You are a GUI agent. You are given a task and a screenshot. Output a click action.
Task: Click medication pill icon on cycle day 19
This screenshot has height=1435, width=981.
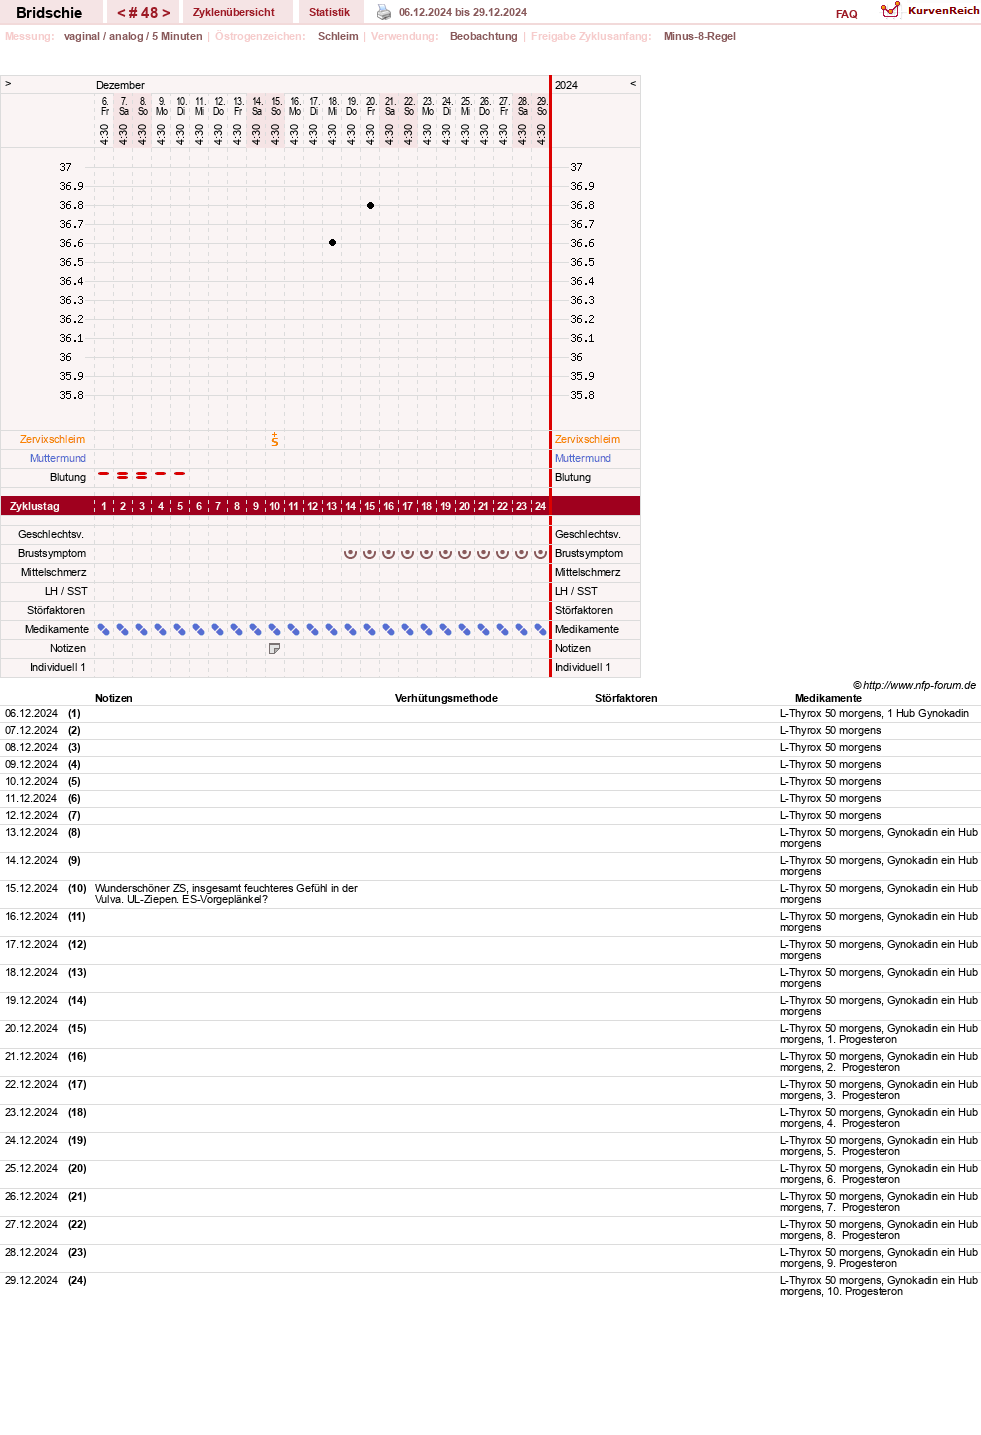click(446, 629)
